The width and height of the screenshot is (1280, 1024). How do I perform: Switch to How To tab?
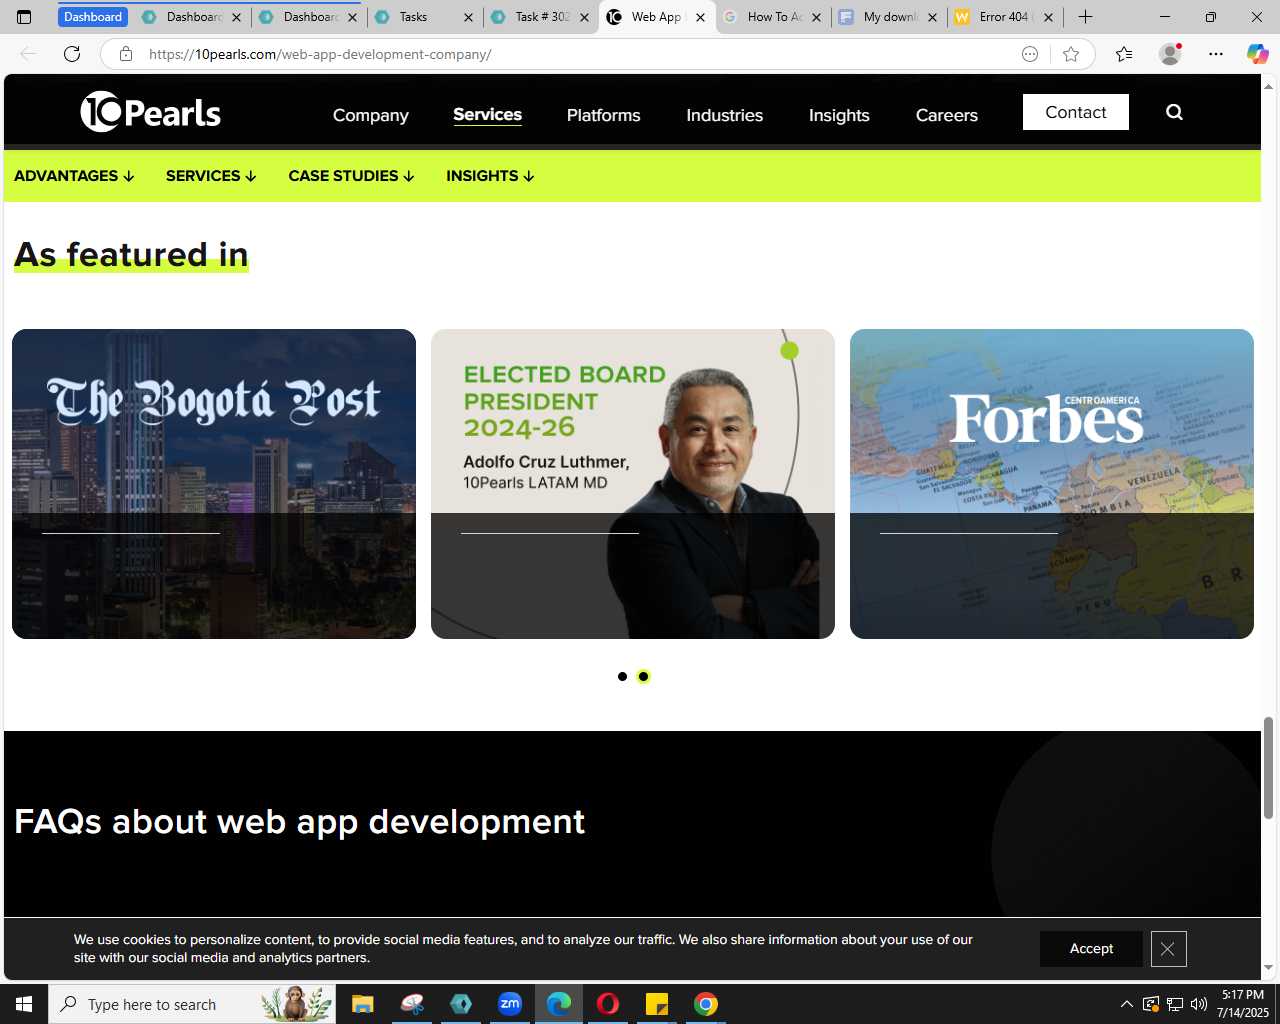pyautogui.click(x=772, y=17)
